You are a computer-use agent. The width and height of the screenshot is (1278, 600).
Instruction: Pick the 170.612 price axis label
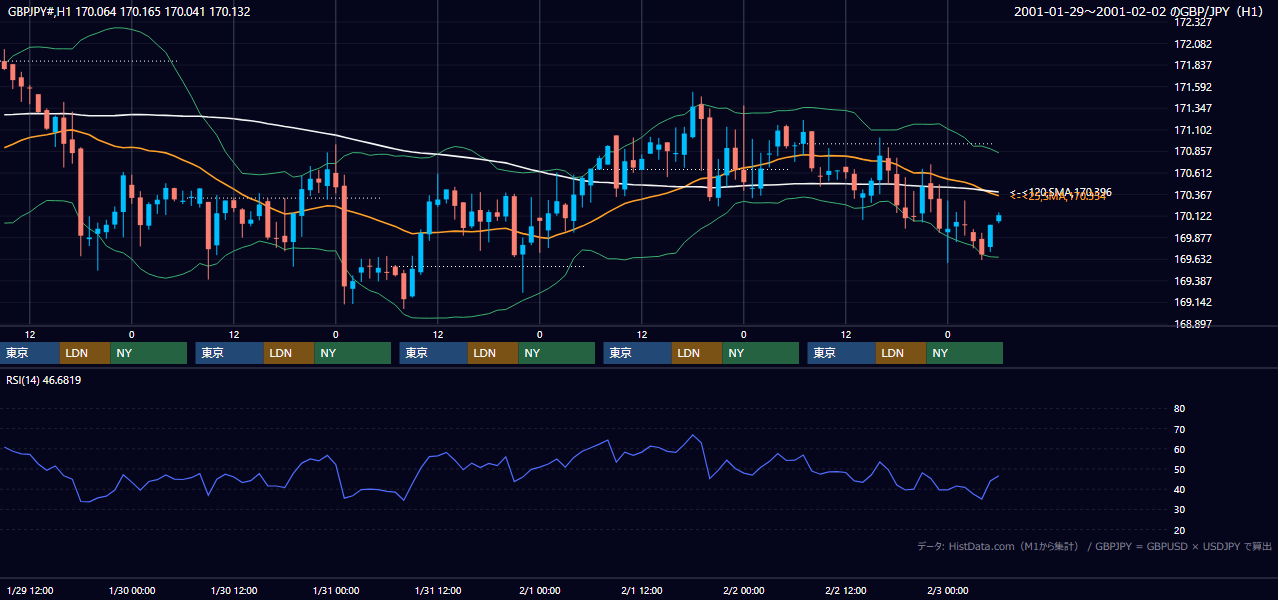[x=1194, y=173]
